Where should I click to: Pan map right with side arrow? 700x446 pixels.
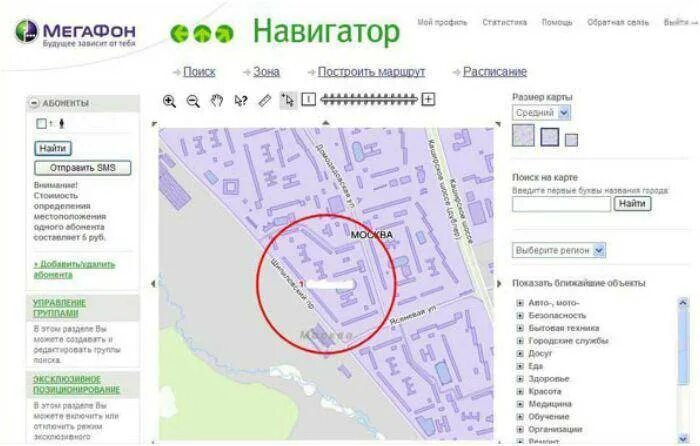pyautogui.click(x=499, y=283)
